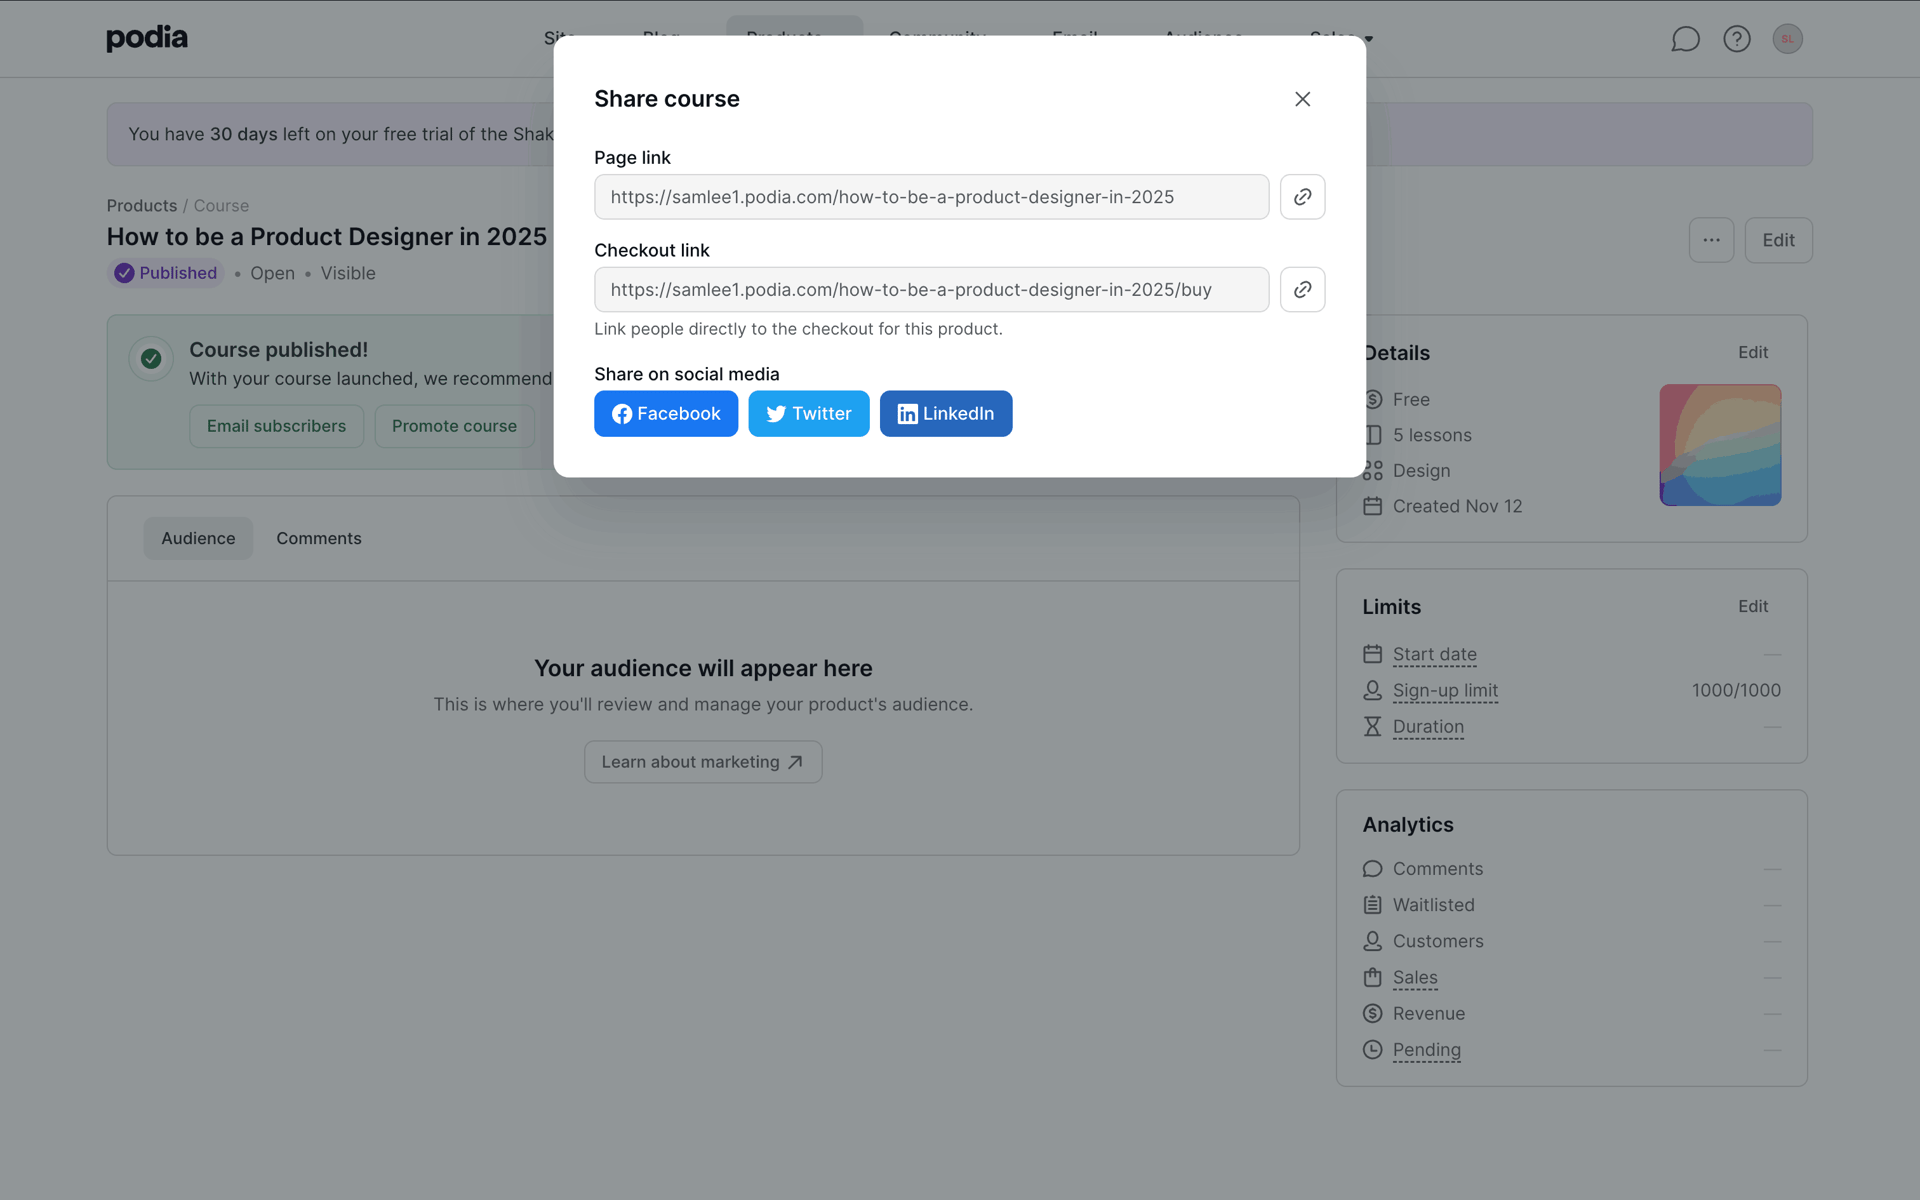
Task: Click the 5 lessons book icon
Action: [x=1374, y=435]
